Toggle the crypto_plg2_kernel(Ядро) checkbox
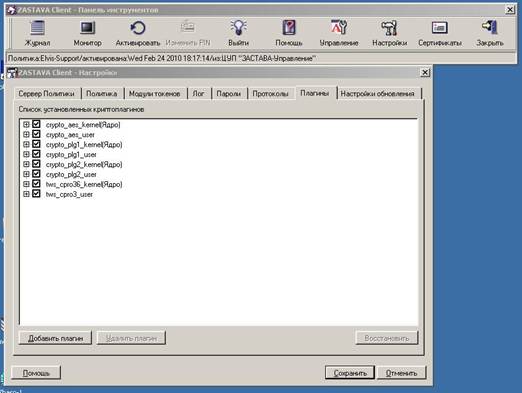The width and height of the screenshot is (522, 393). tap(36, 164)
